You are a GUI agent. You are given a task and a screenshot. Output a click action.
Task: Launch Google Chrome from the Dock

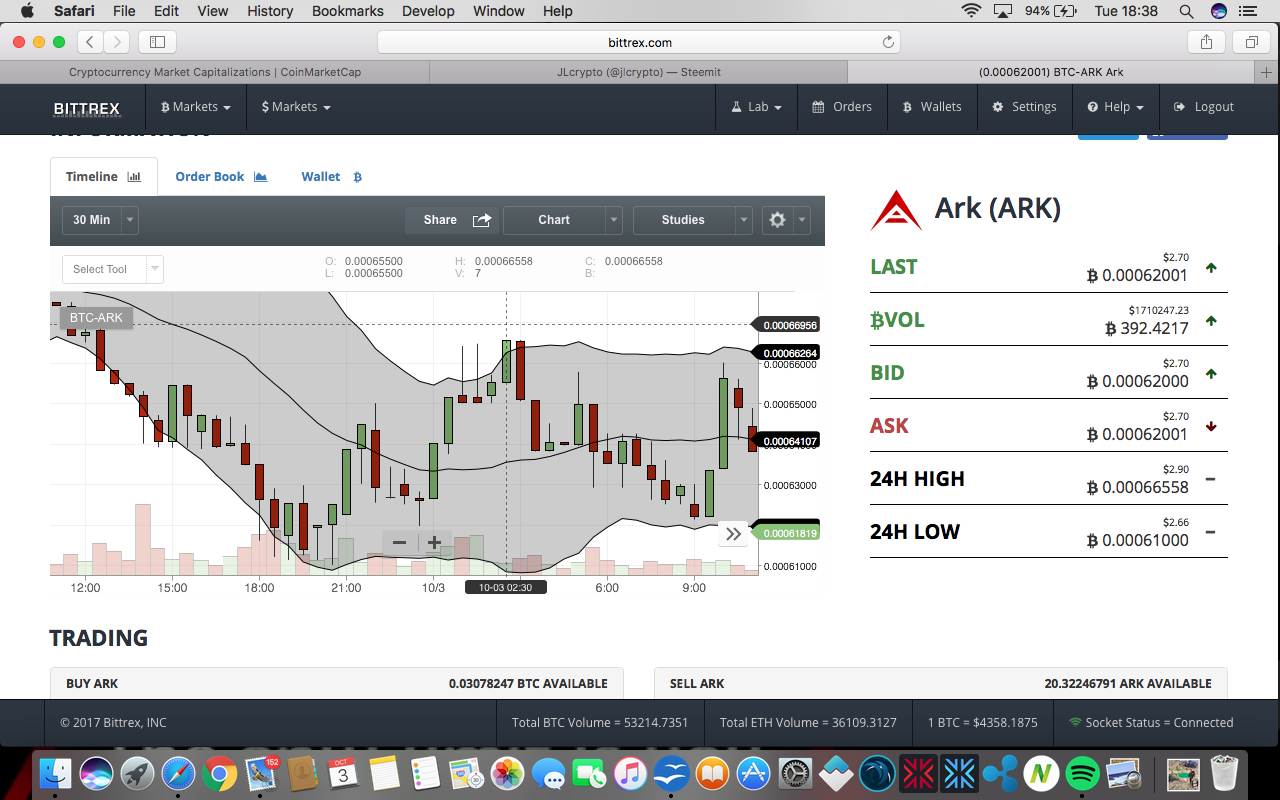(x=220, y=773)
